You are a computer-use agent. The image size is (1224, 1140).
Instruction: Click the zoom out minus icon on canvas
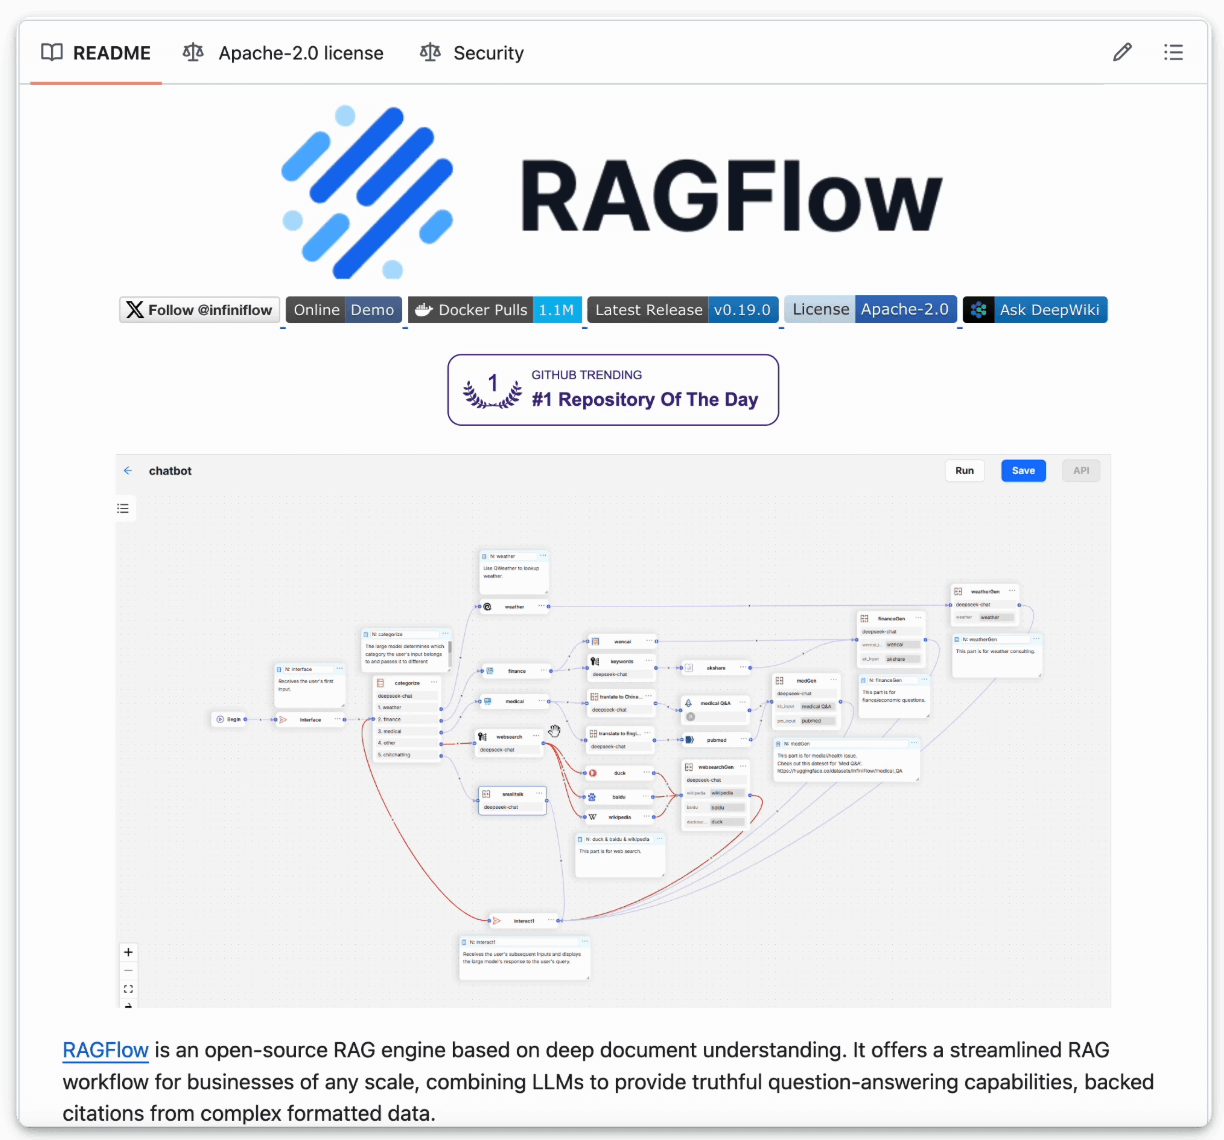click(x=128, y=971)
